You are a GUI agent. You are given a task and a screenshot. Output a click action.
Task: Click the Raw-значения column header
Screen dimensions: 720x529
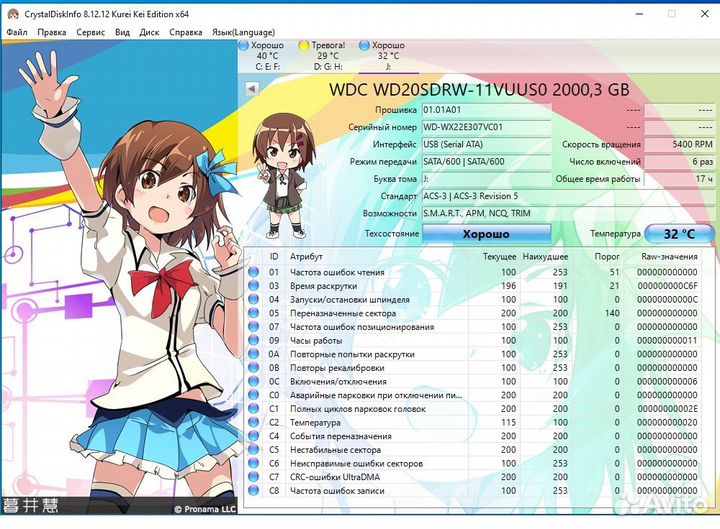coord(669,257)
